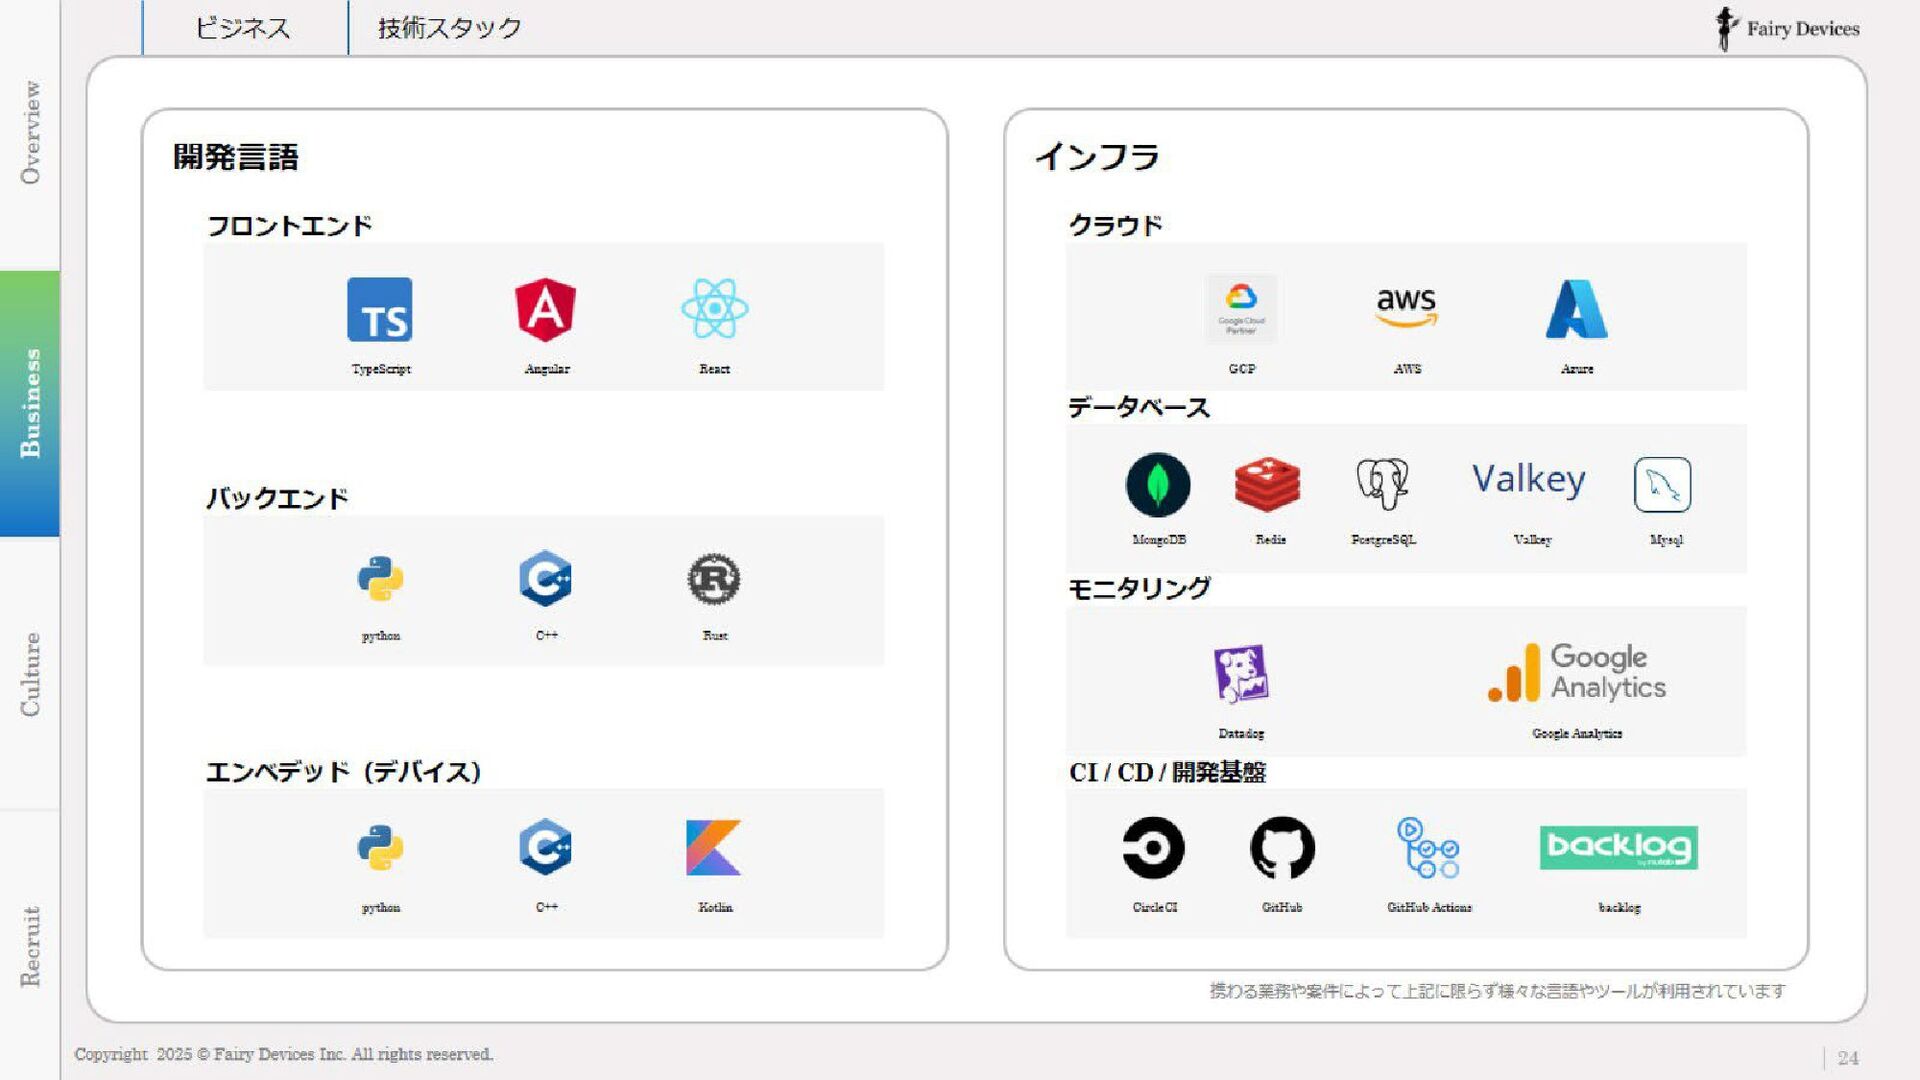Select the Datadog dog logo
Viewport: 1920px width, 1080px height.
(1241, 674)
